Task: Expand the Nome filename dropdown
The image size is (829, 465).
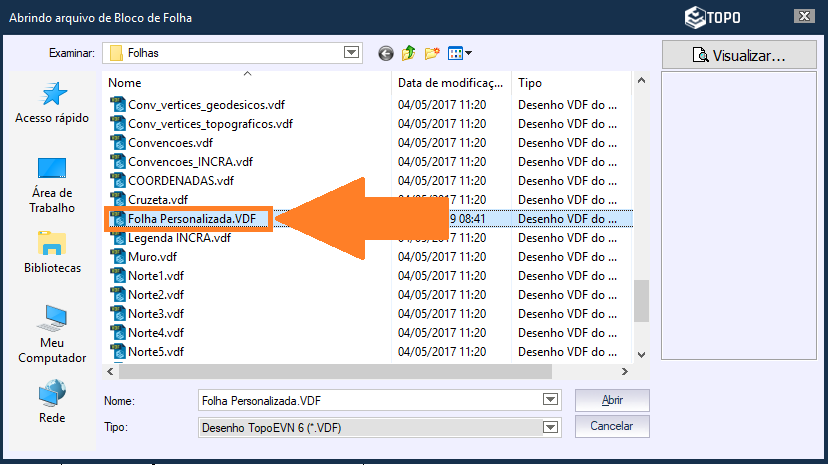Action: coord(549,400)
